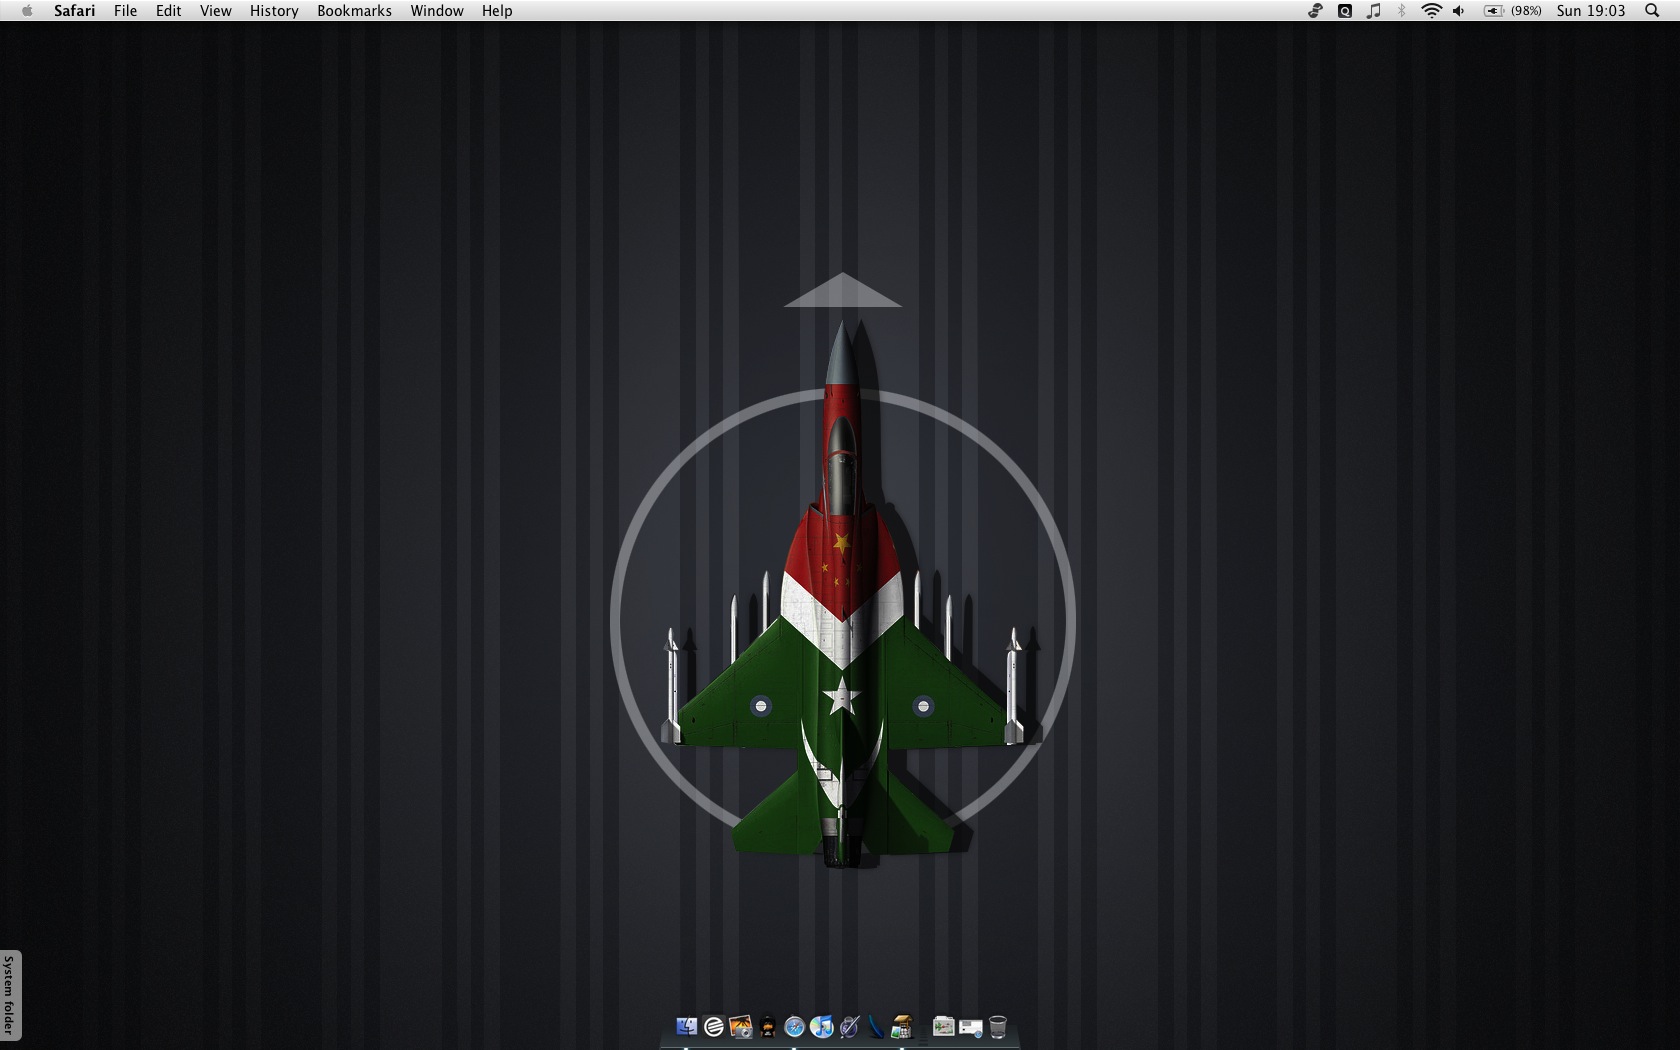Viewport: 1680px width, 1050px height.
Task: Open the black shirt icon app
Action: point(767,1028)
